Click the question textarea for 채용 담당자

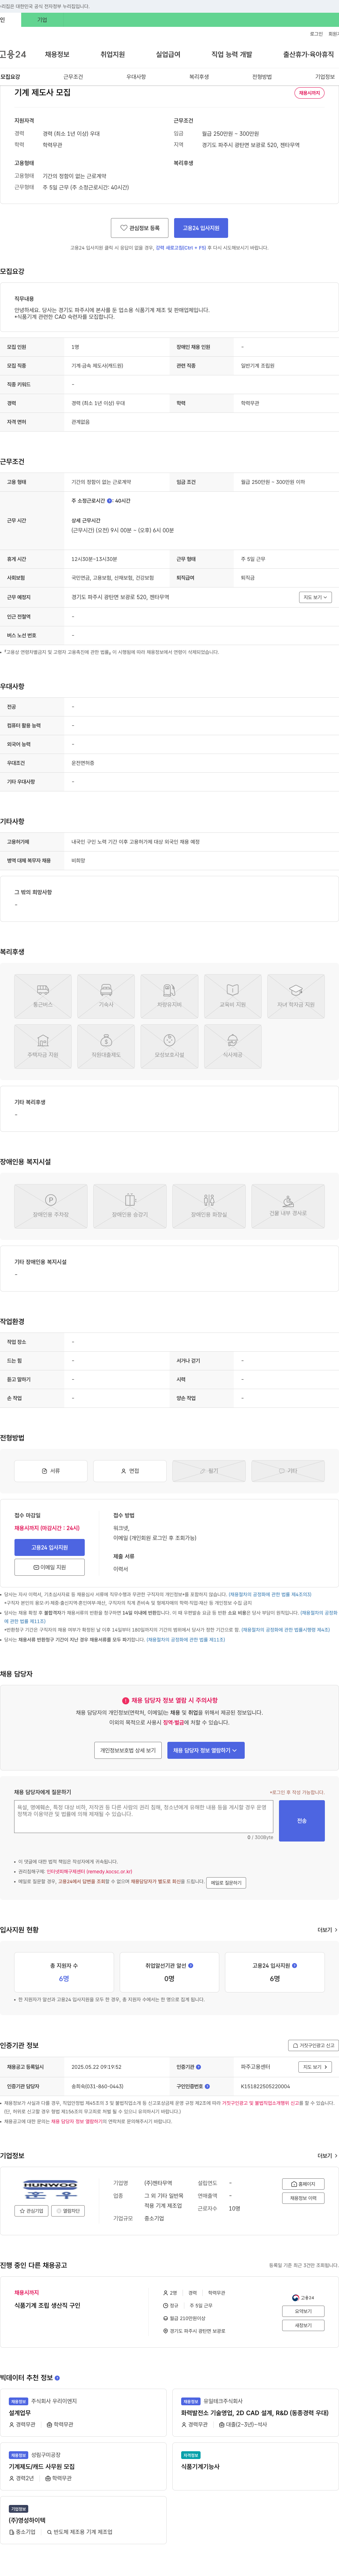coord(144,1816)
